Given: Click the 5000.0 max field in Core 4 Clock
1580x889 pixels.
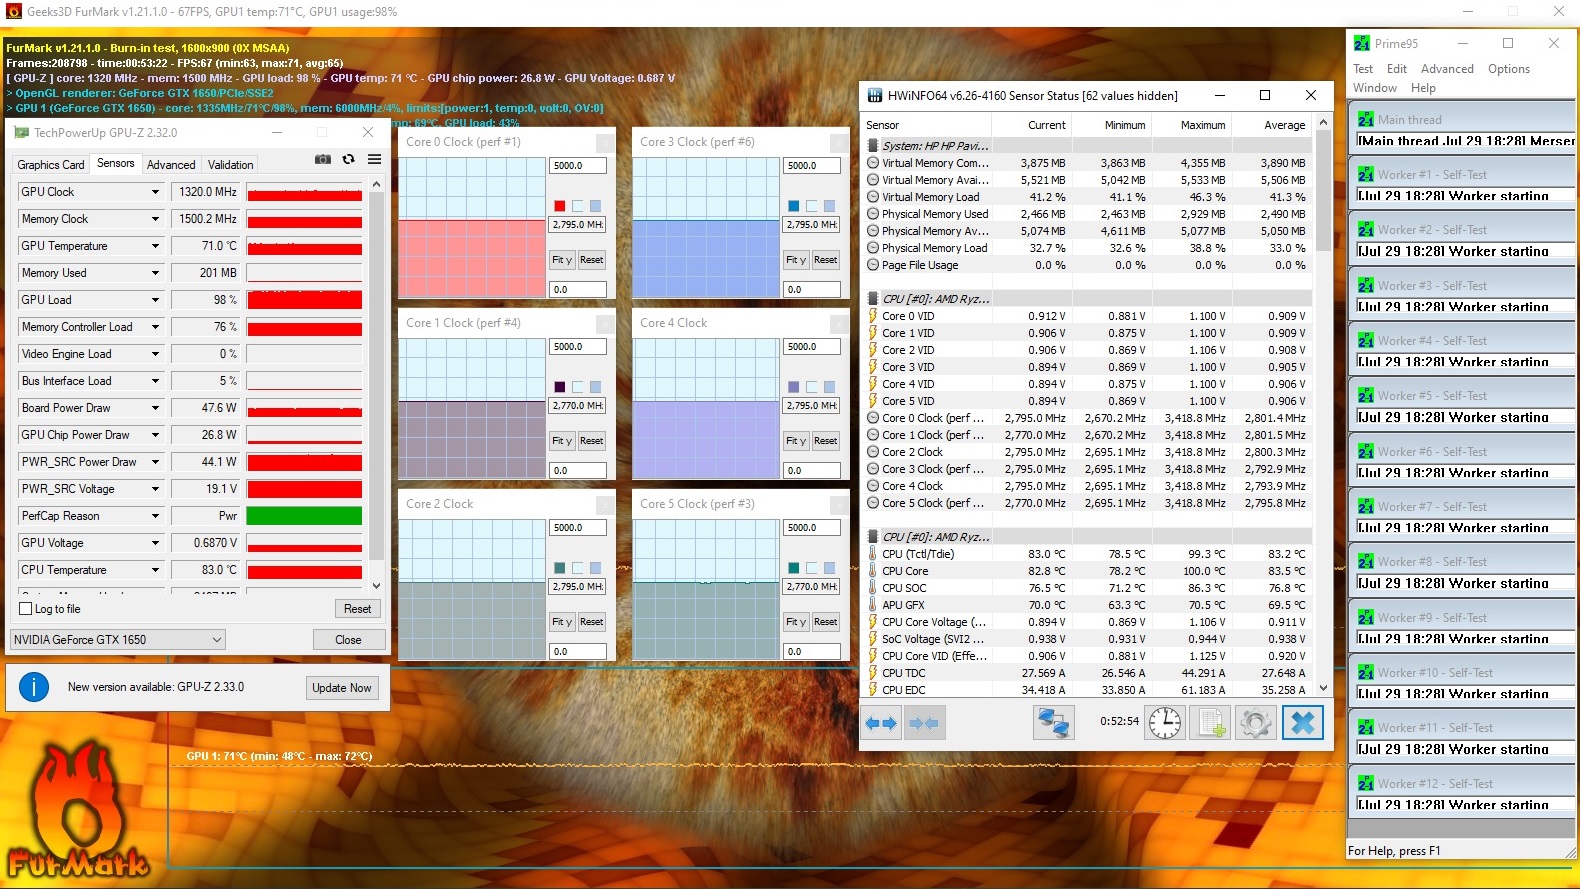Looking at the screenshot, I should (x=811, y=347).
